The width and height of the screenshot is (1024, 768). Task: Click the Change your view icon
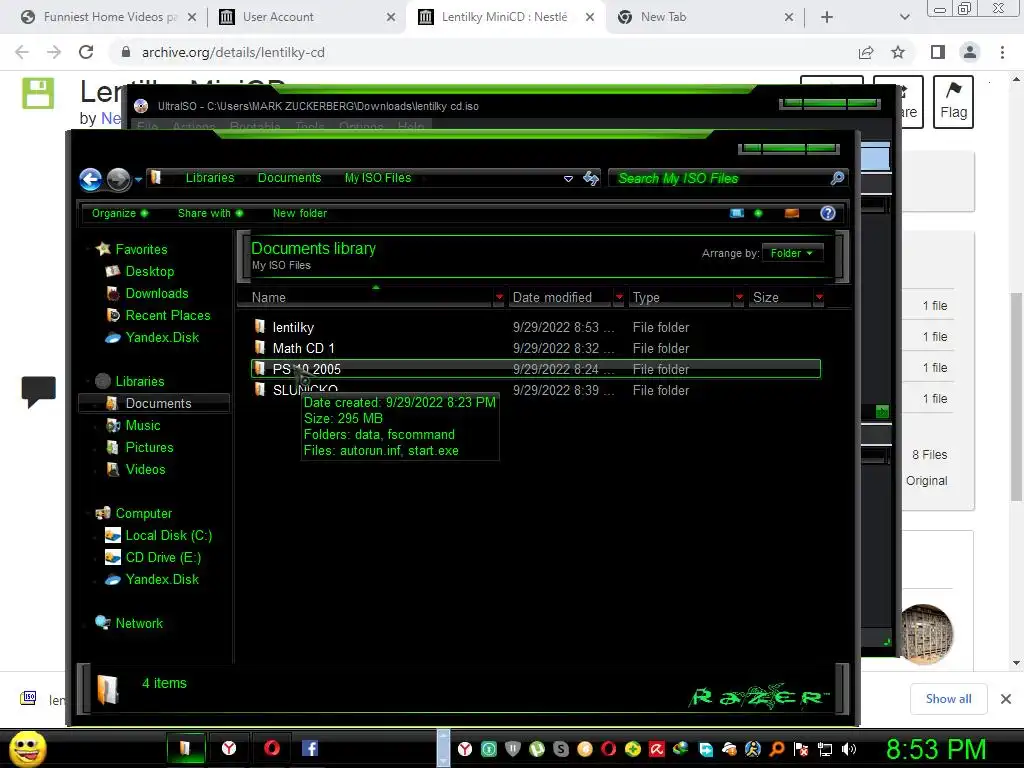tap(737, 214)
